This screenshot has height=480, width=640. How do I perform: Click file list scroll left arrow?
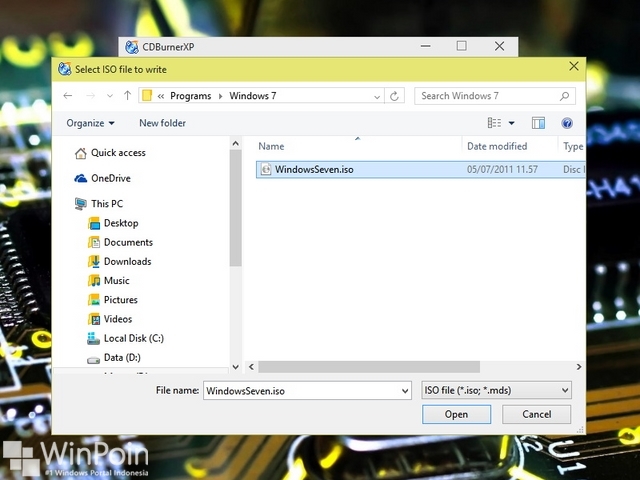(x=251, y=367)
